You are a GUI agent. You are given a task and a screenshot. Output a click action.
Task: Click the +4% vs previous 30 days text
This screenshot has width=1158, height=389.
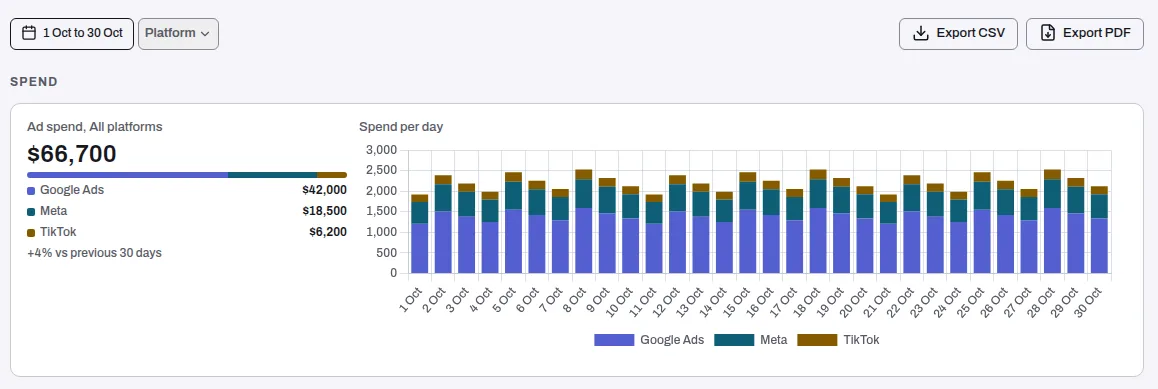click(x=95, y=253)
